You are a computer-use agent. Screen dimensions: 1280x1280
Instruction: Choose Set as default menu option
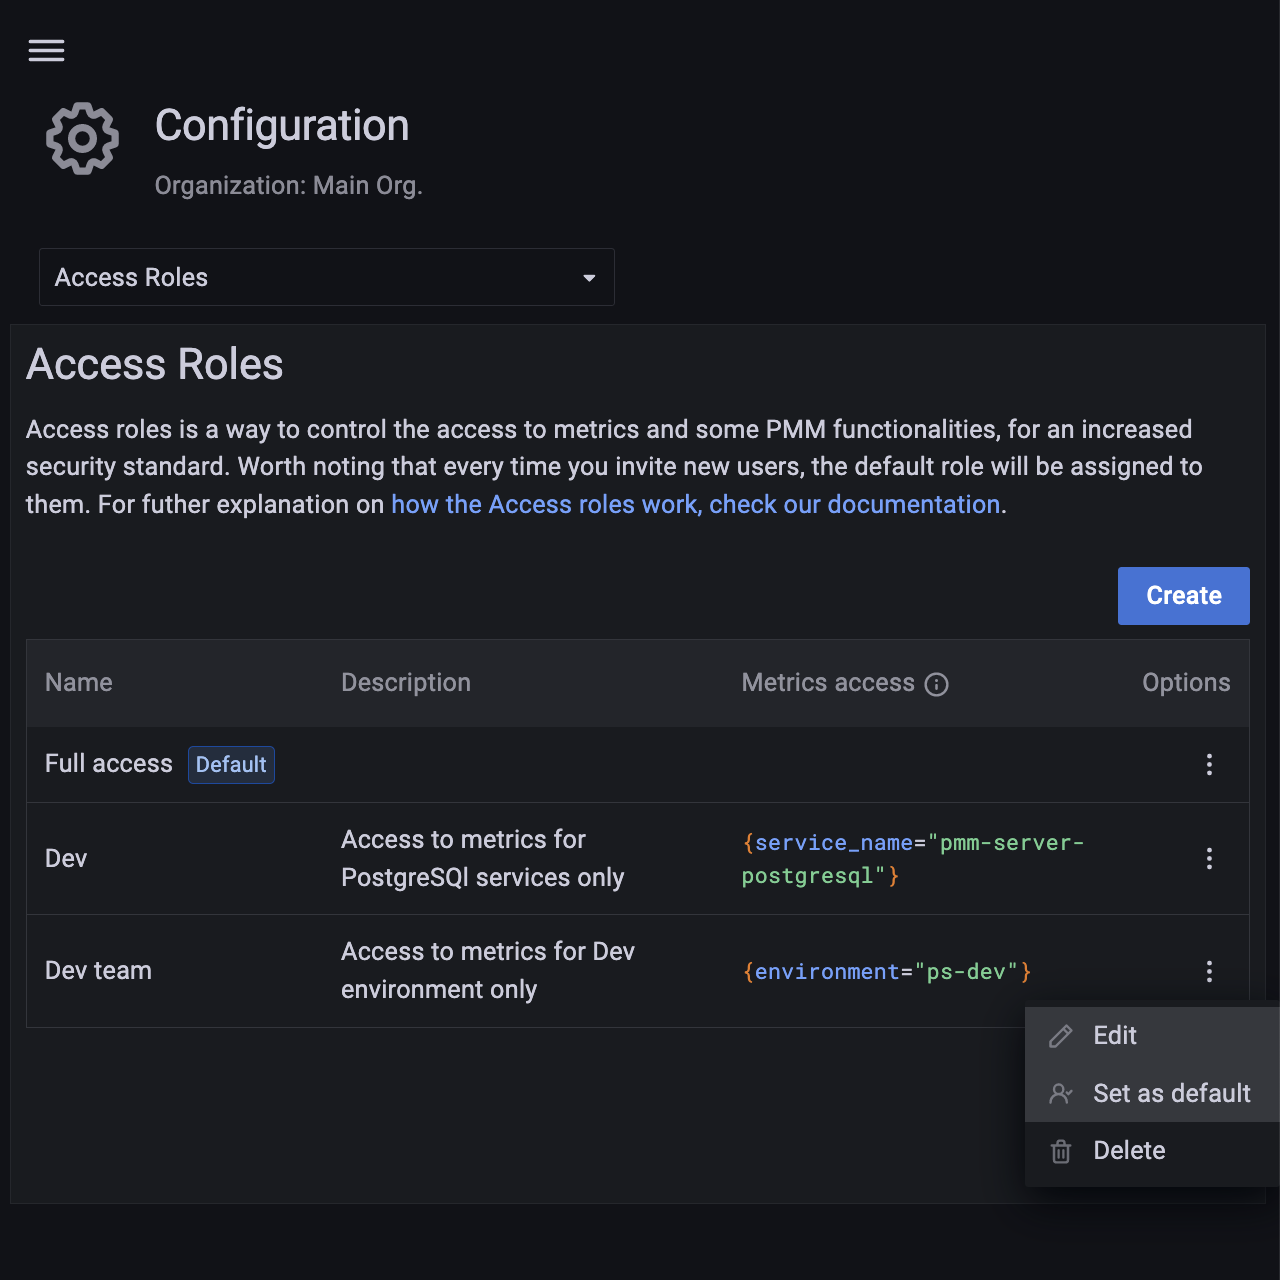tap(1171, 1094)
